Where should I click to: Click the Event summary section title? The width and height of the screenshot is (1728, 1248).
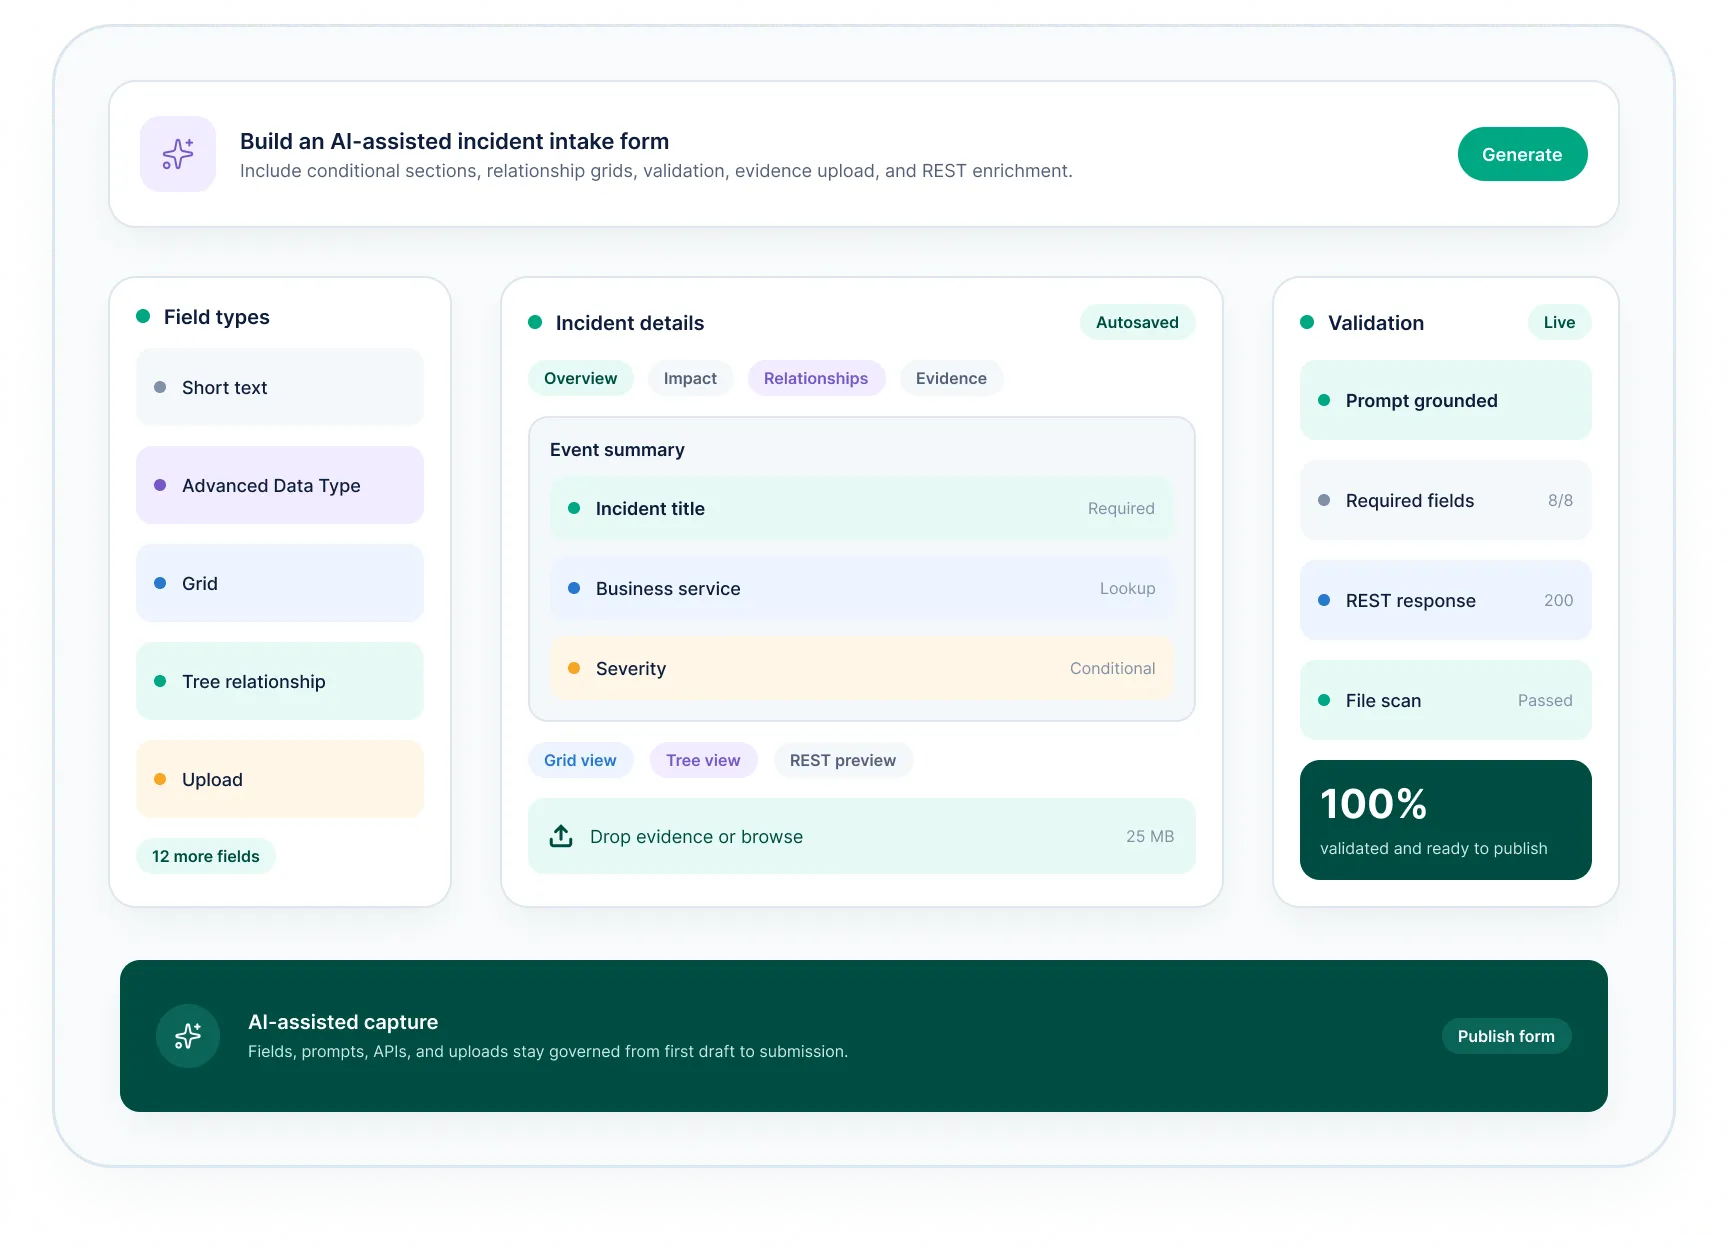pyautogui.click(x=617, y=450)
